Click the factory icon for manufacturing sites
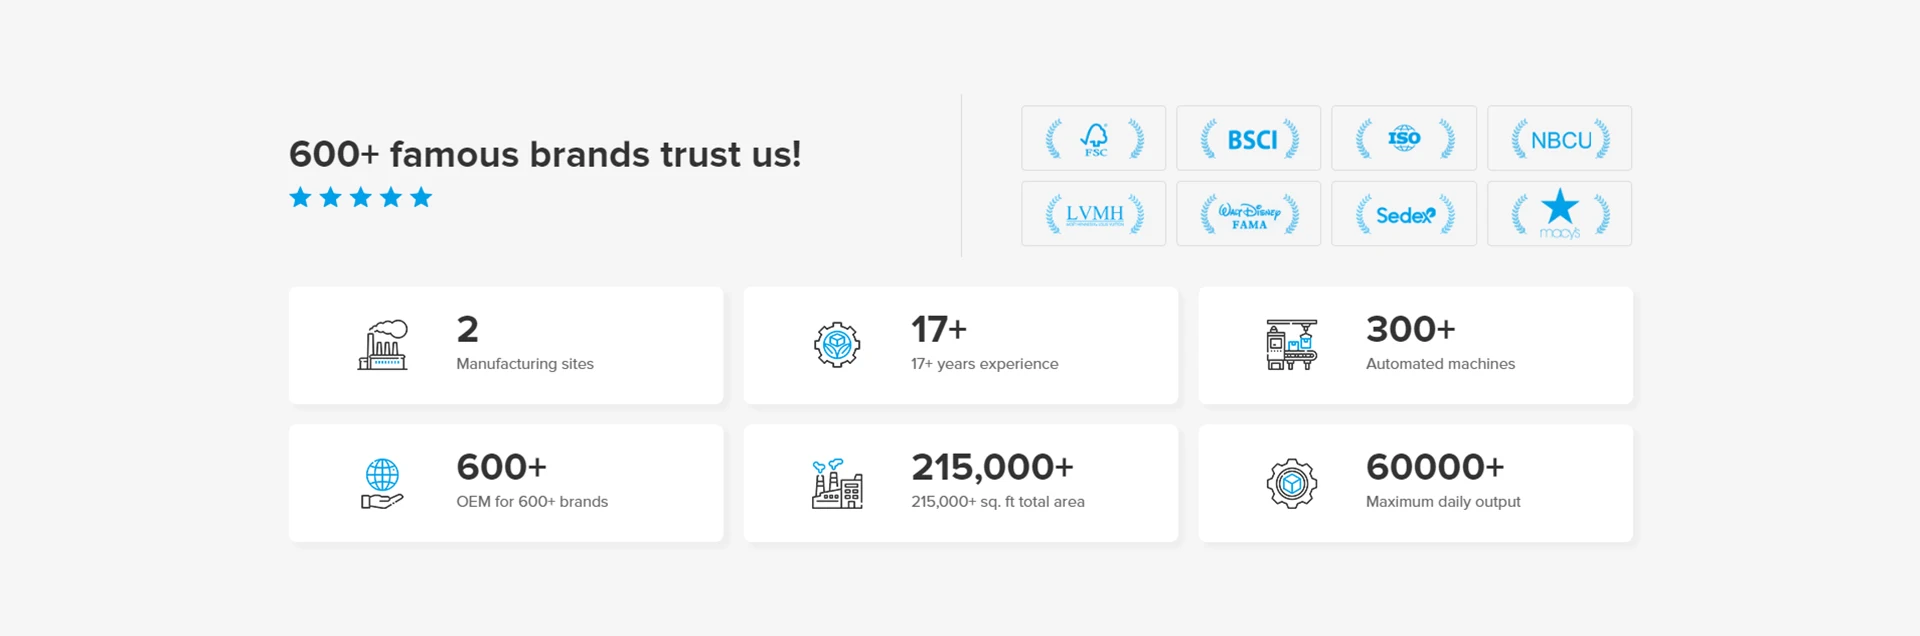Screen dimensions: 1920x636 pyautogui.click(x=383, y=345)
